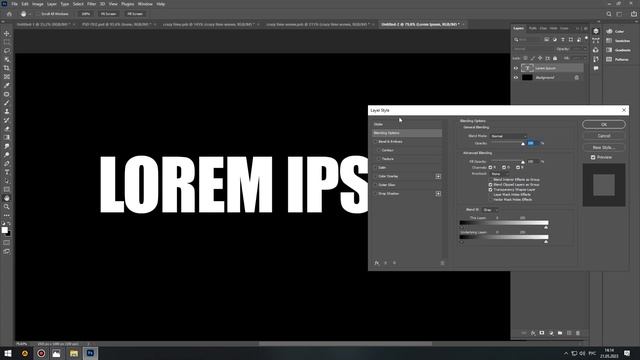
Task: Delete layer via Layers panel trash icon
Action: (578, 333)
